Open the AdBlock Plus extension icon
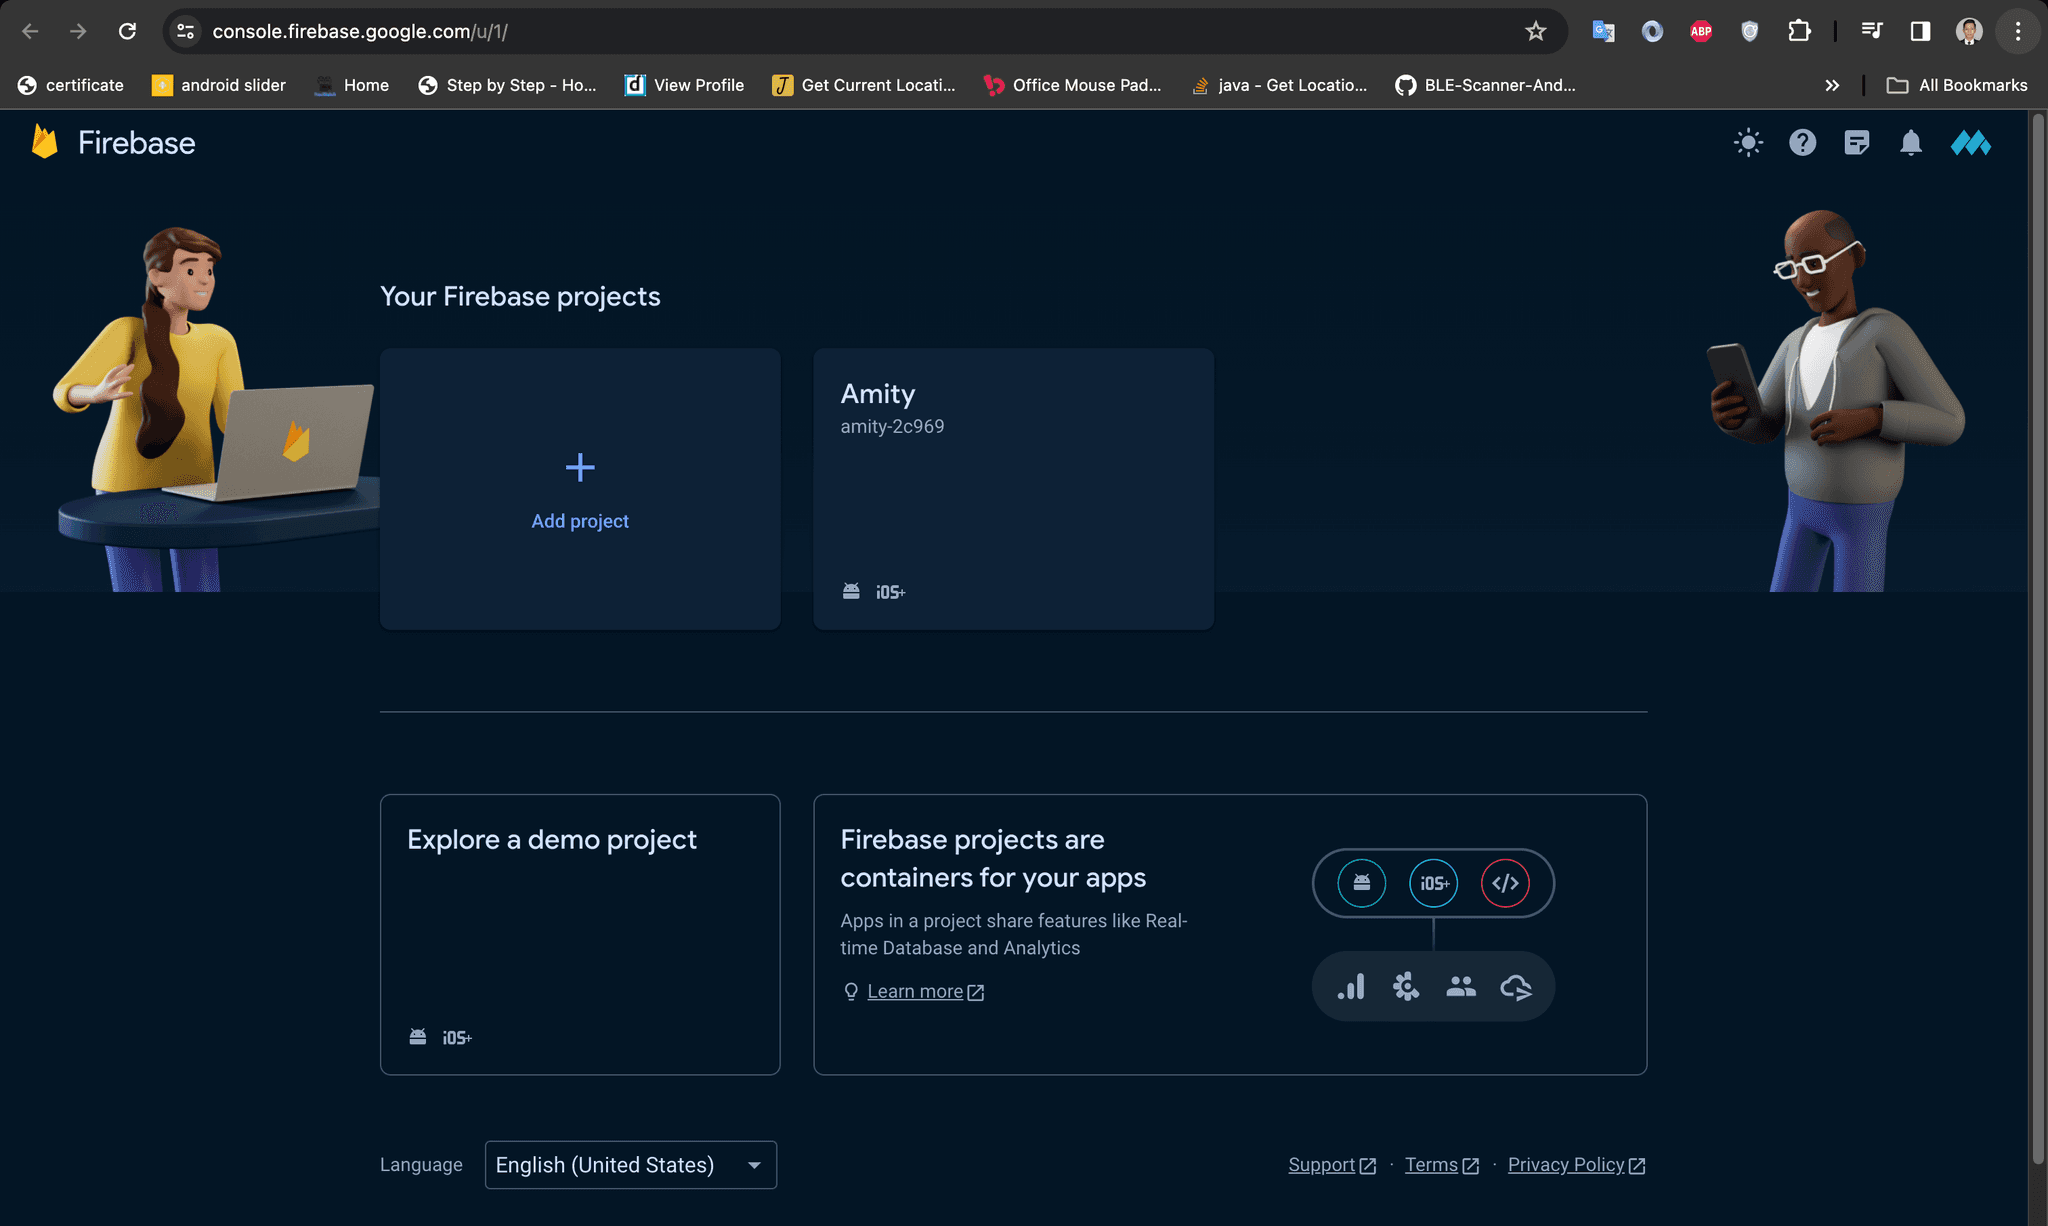 pyautogui.click(x=1701, y=31)
